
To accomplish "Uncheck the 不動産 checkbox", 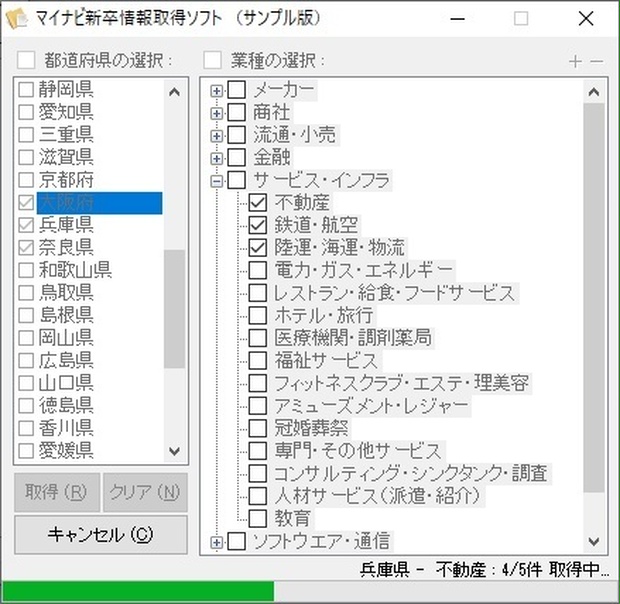I will tap(257, 203).
